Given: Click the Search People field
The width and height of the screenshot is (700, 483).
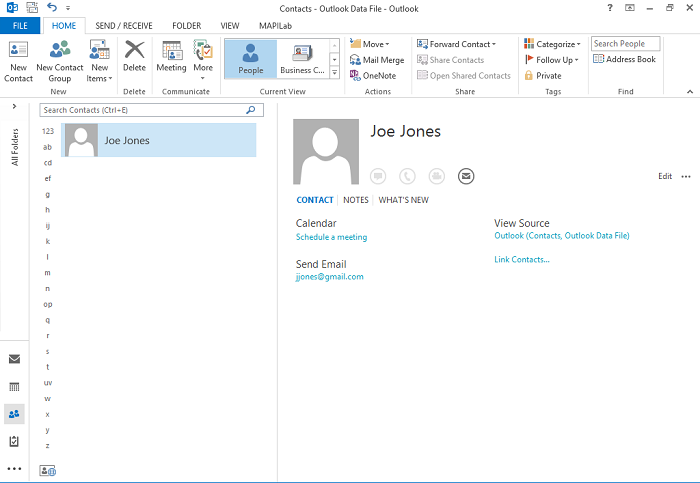Looking at the screenshot, I should (x=625, y=44).
